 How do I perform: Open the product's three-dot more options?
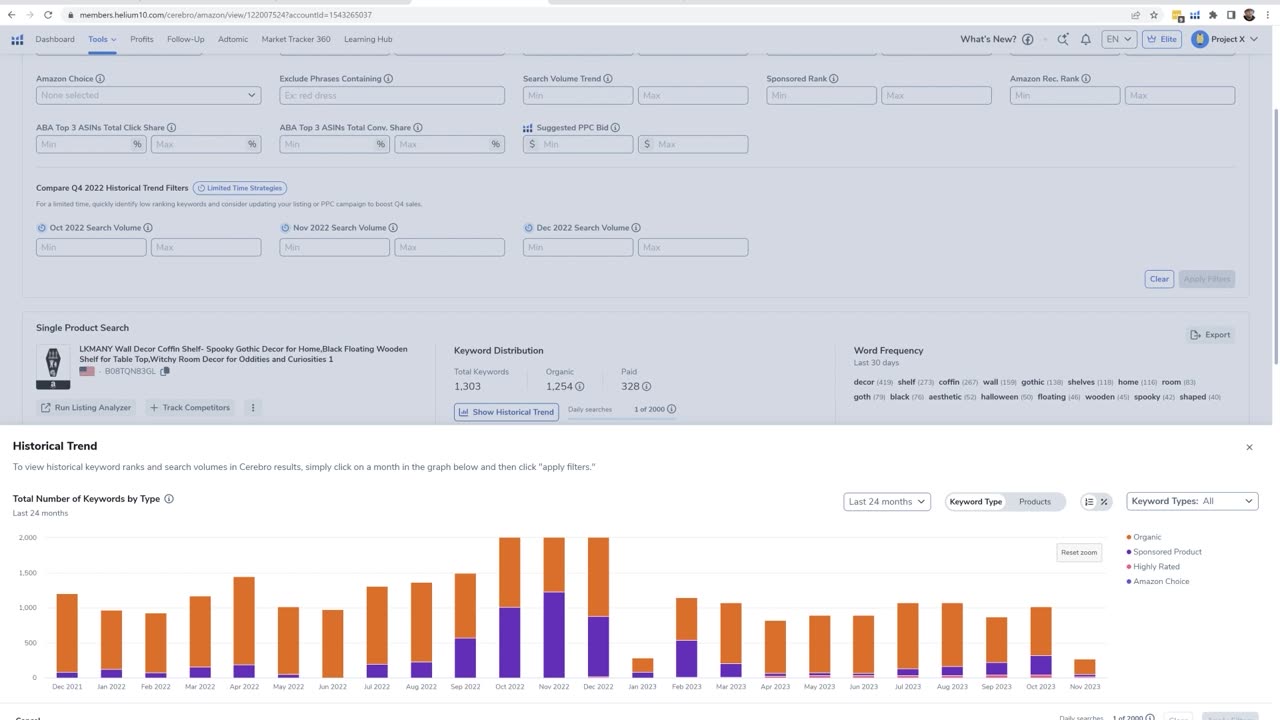click(253, 408)
